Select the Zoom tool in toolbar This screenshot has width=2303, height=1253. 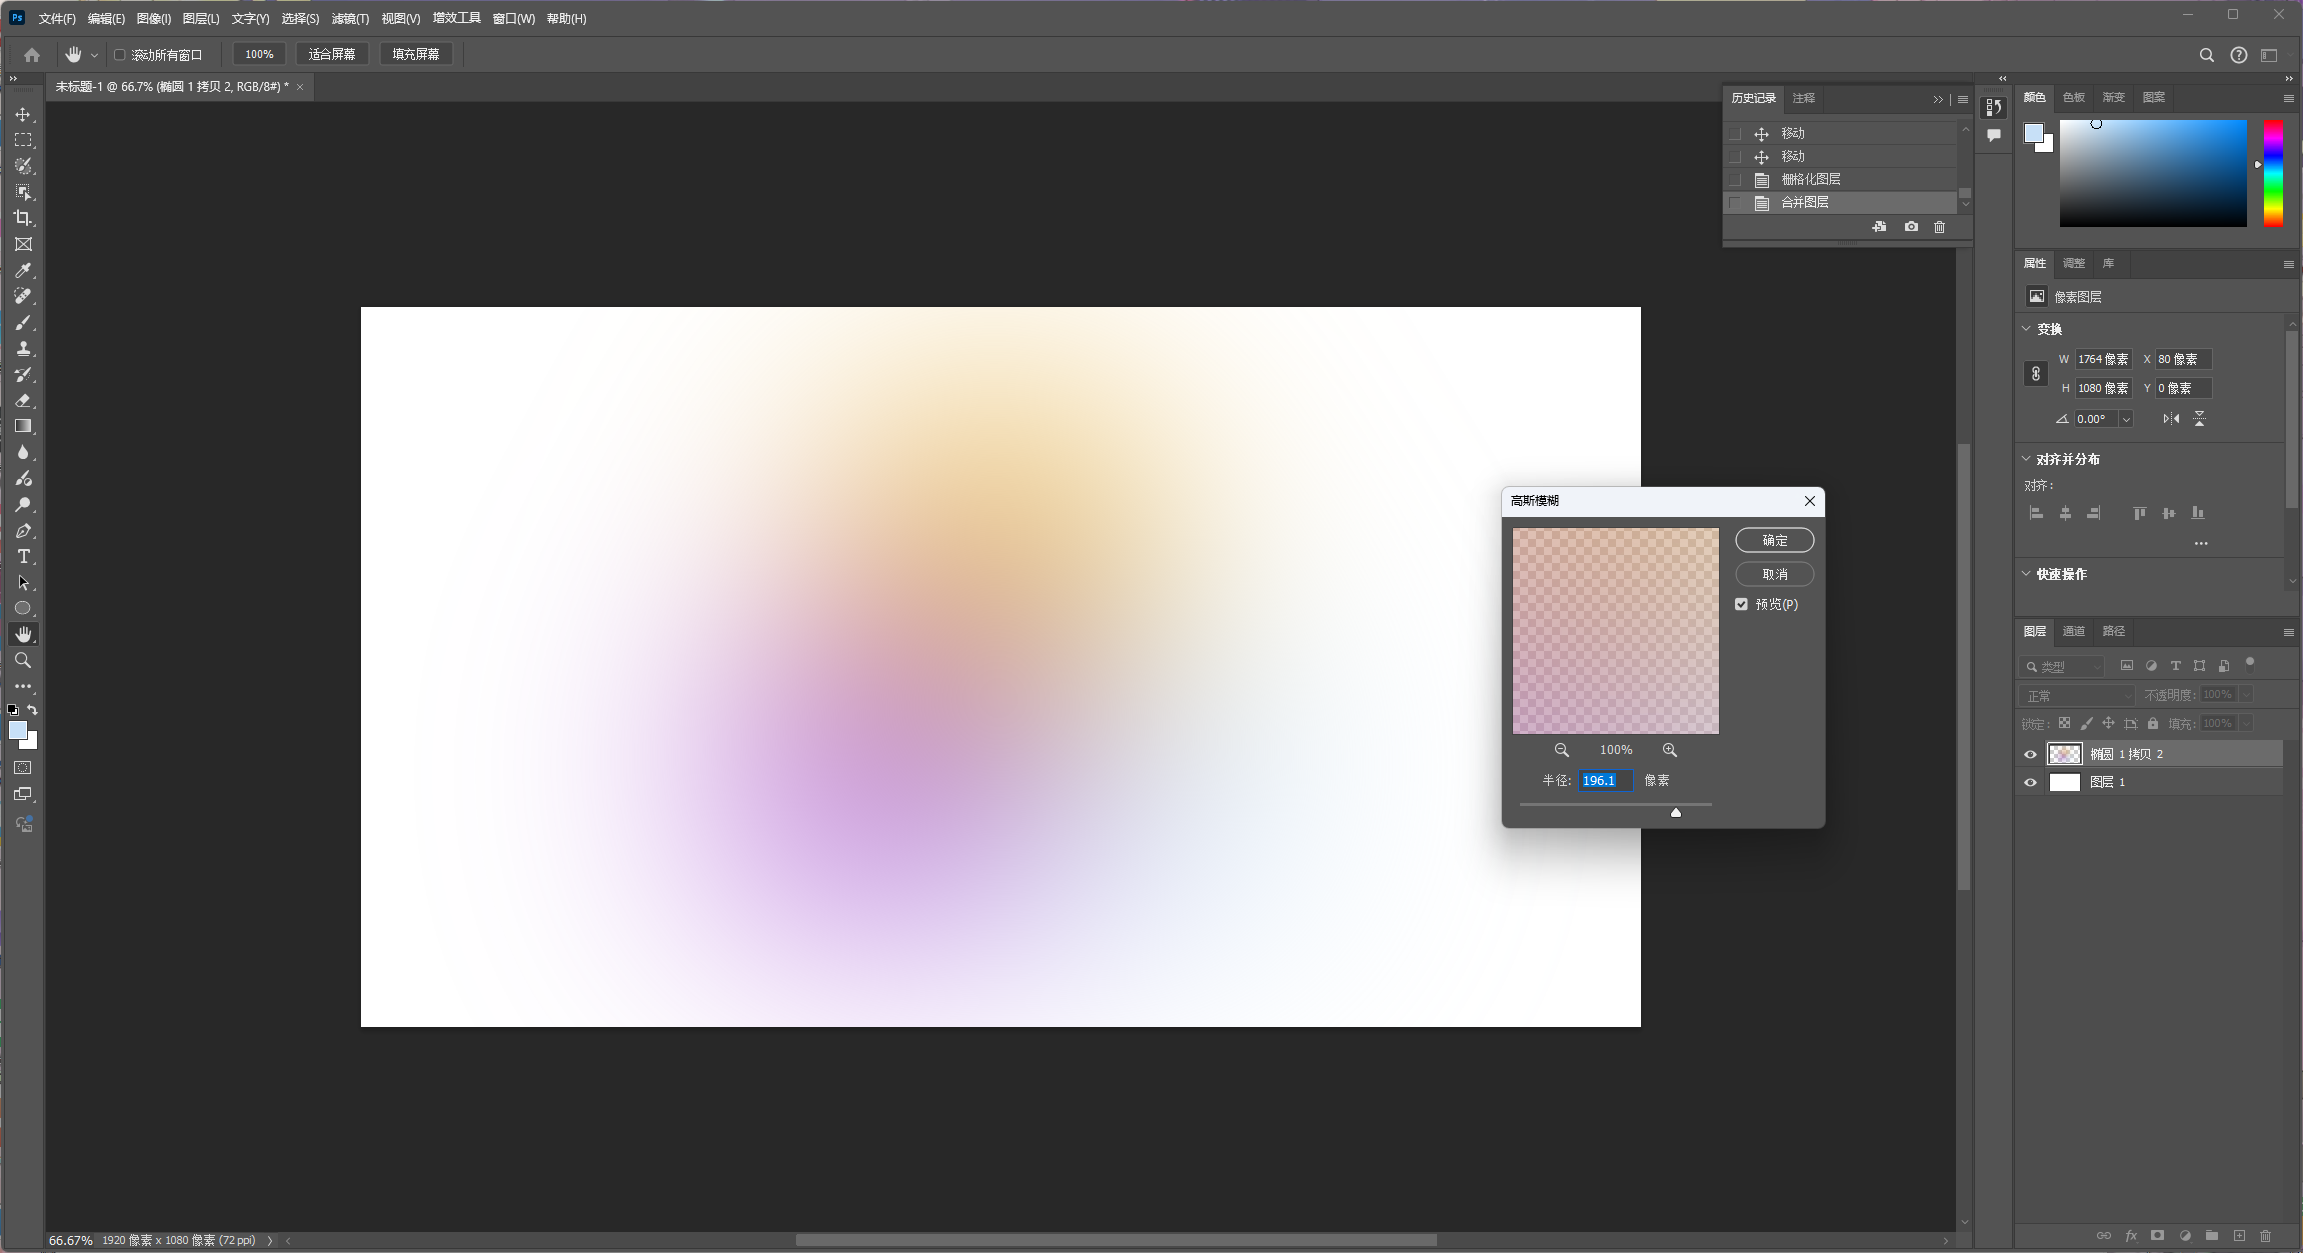click(23, 660)
